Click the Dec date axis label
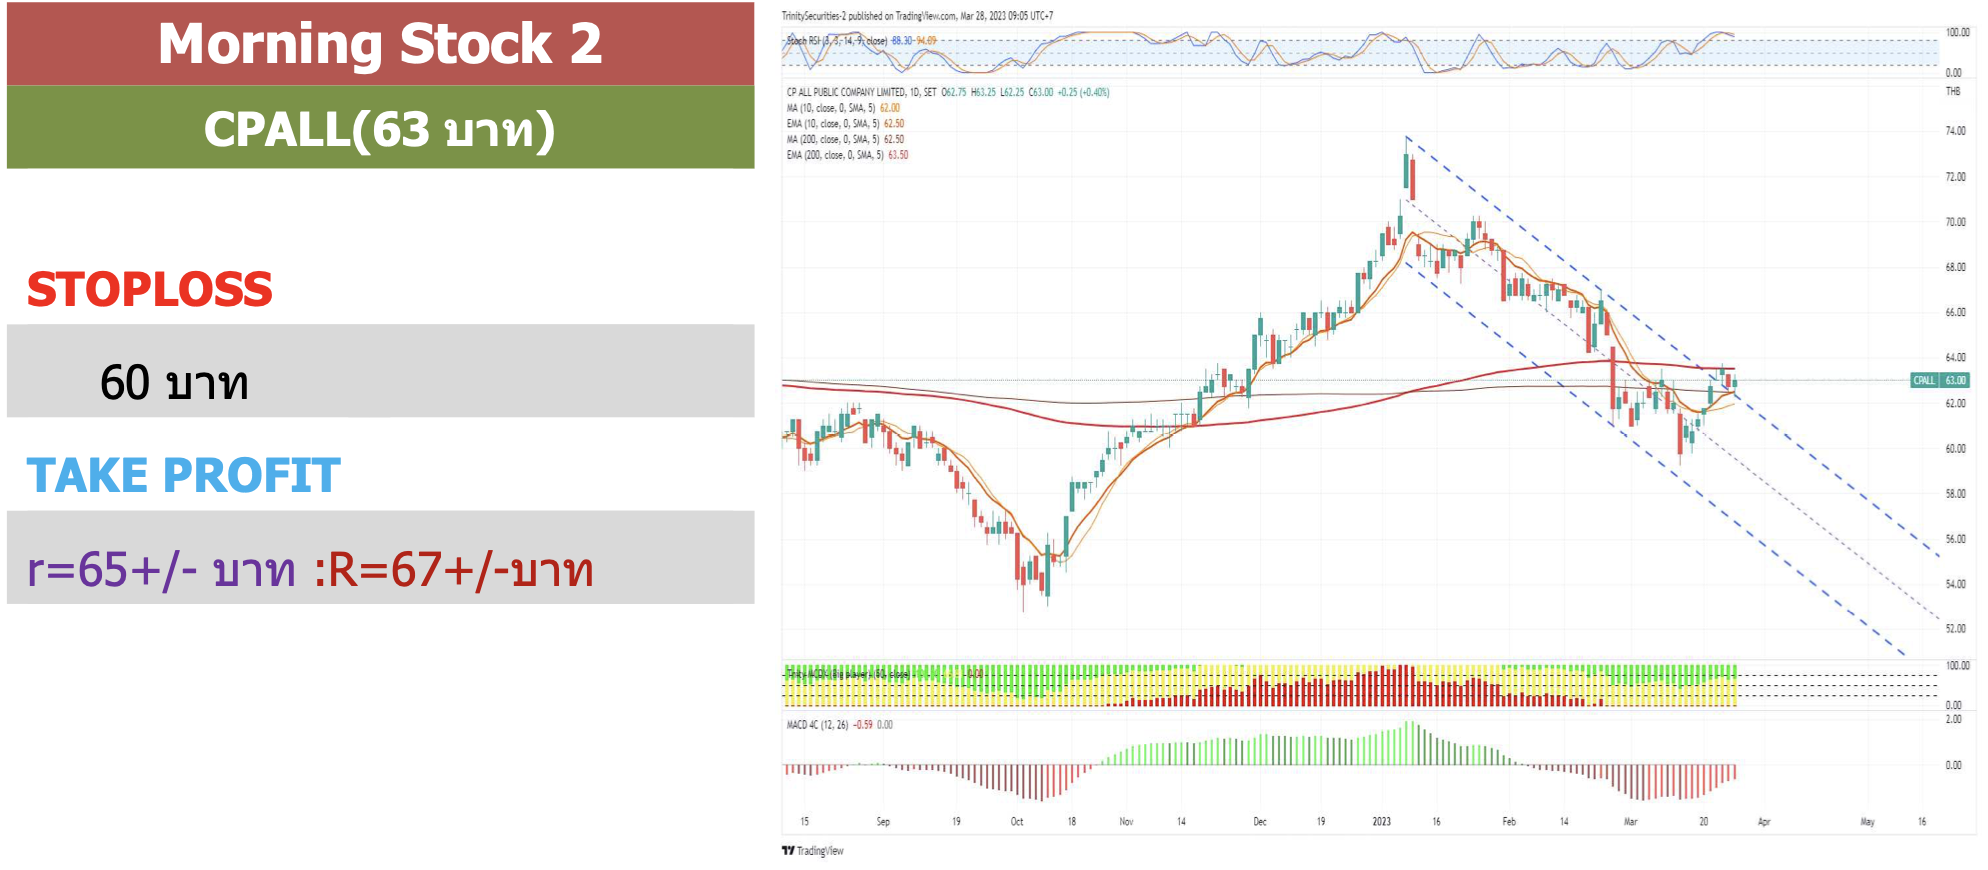Screen dimensions: 1988x870 point(1260,822)
